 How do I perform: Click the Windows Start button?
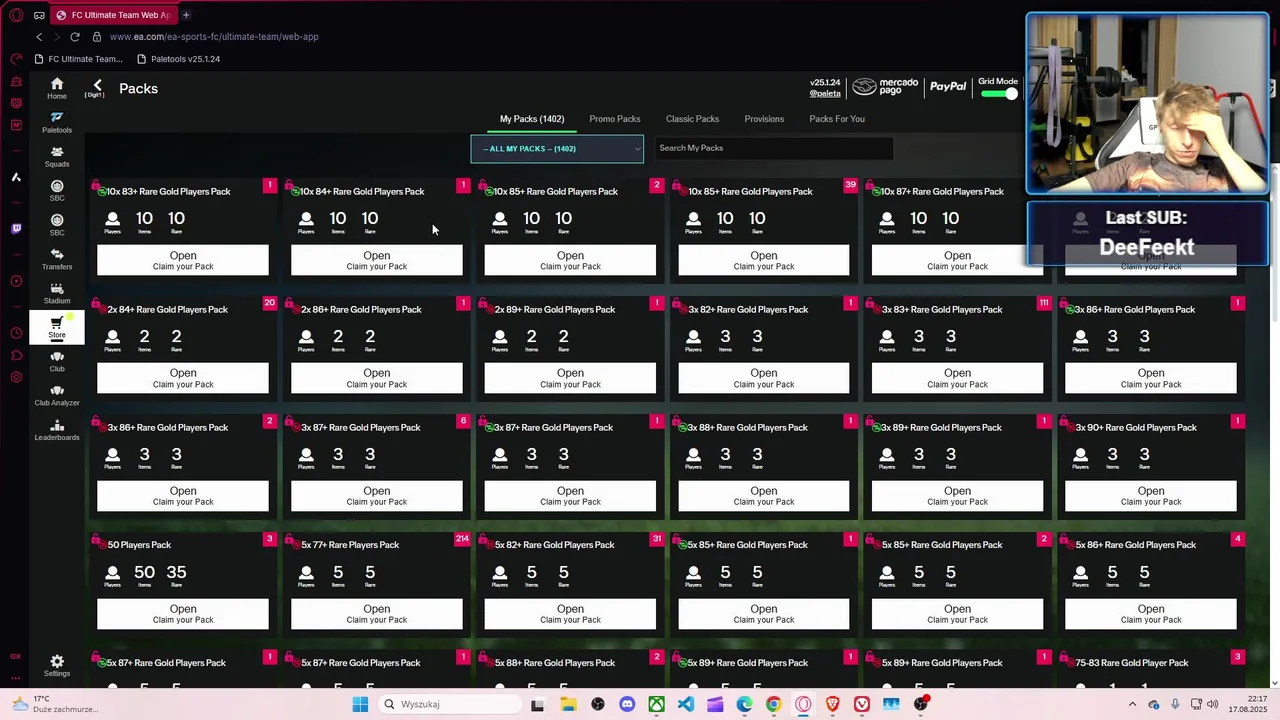point(360,704)
